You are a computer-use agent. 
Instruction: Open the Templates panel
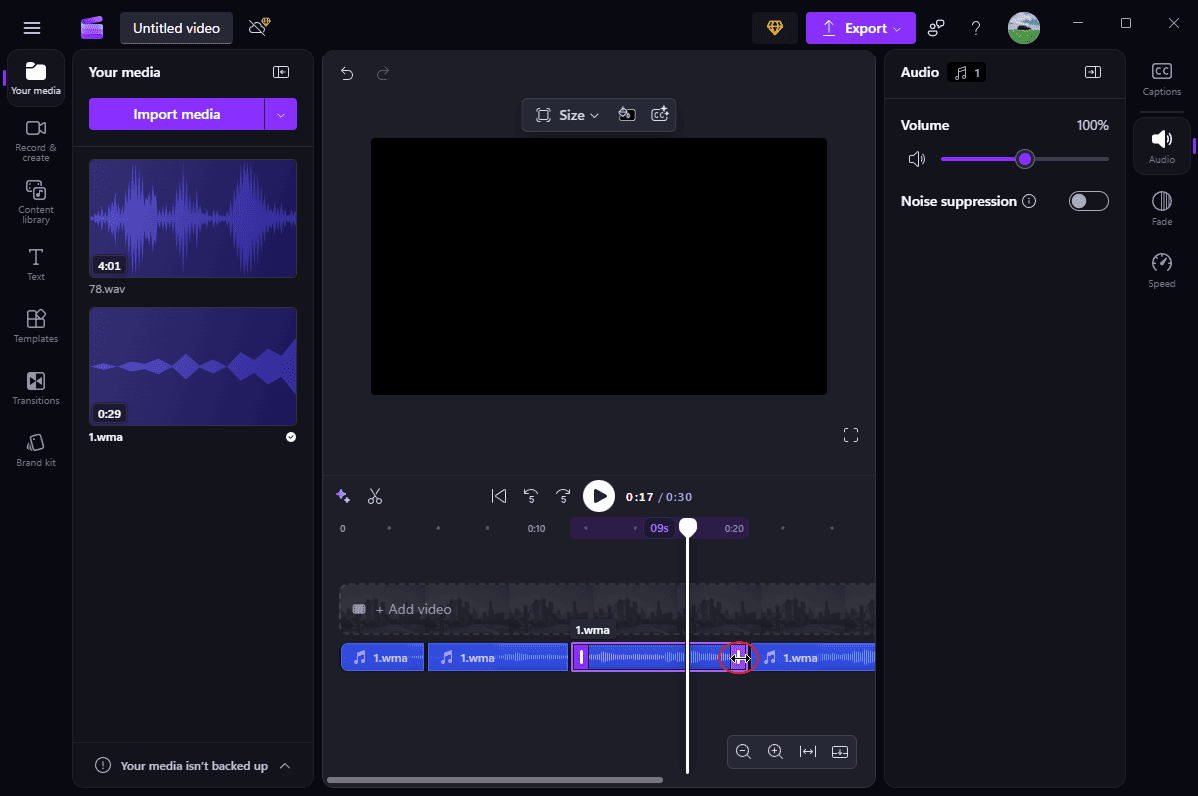[35, 326]
